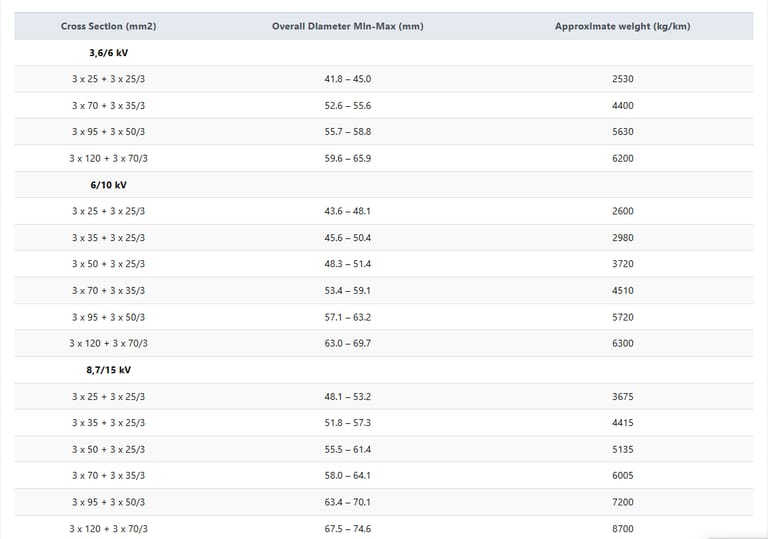Click the Approximate weight (kg/km) header
The height and width of the screenshot is (539, 768).
pos(622,26)
